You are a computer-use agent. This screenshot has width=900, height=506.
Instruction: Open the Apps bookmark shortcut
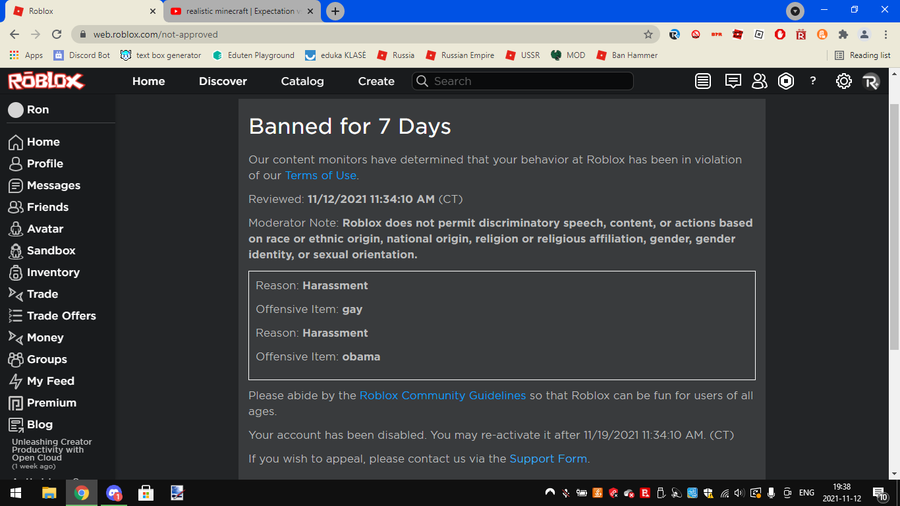pyautogui.click(x=26, y=55)
